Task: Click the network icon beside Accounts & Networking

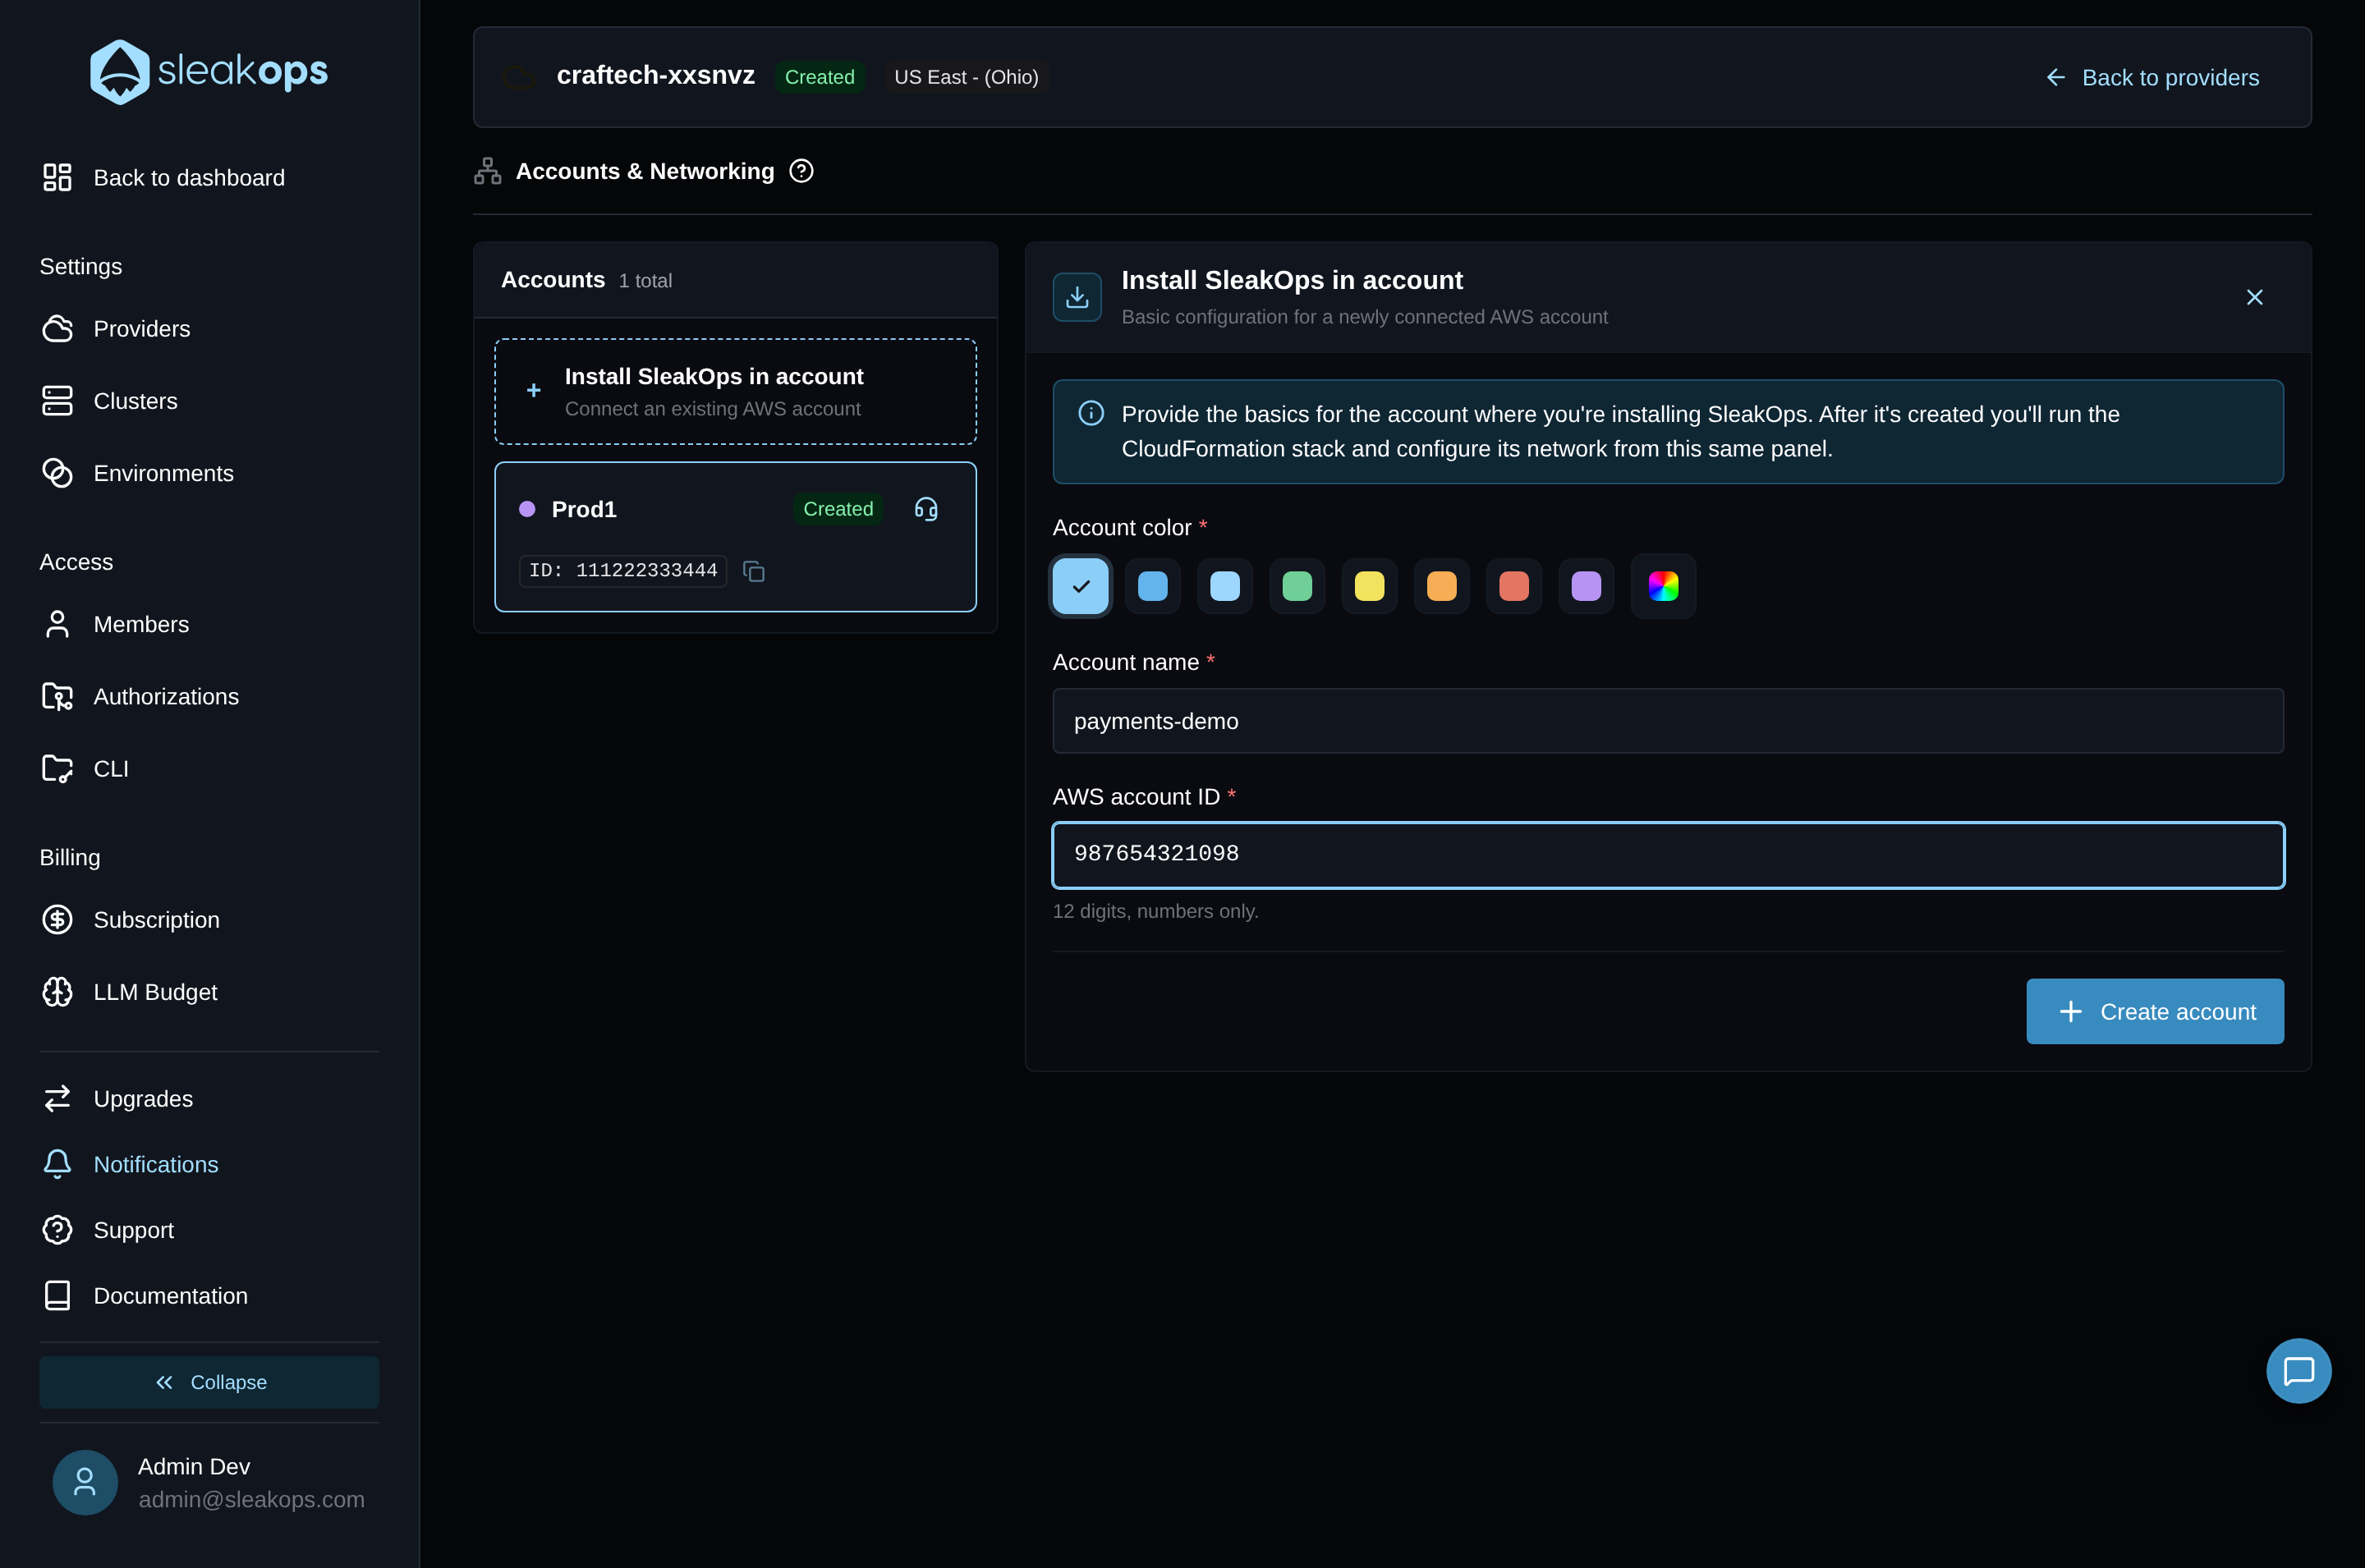Action: pos(487,171)
